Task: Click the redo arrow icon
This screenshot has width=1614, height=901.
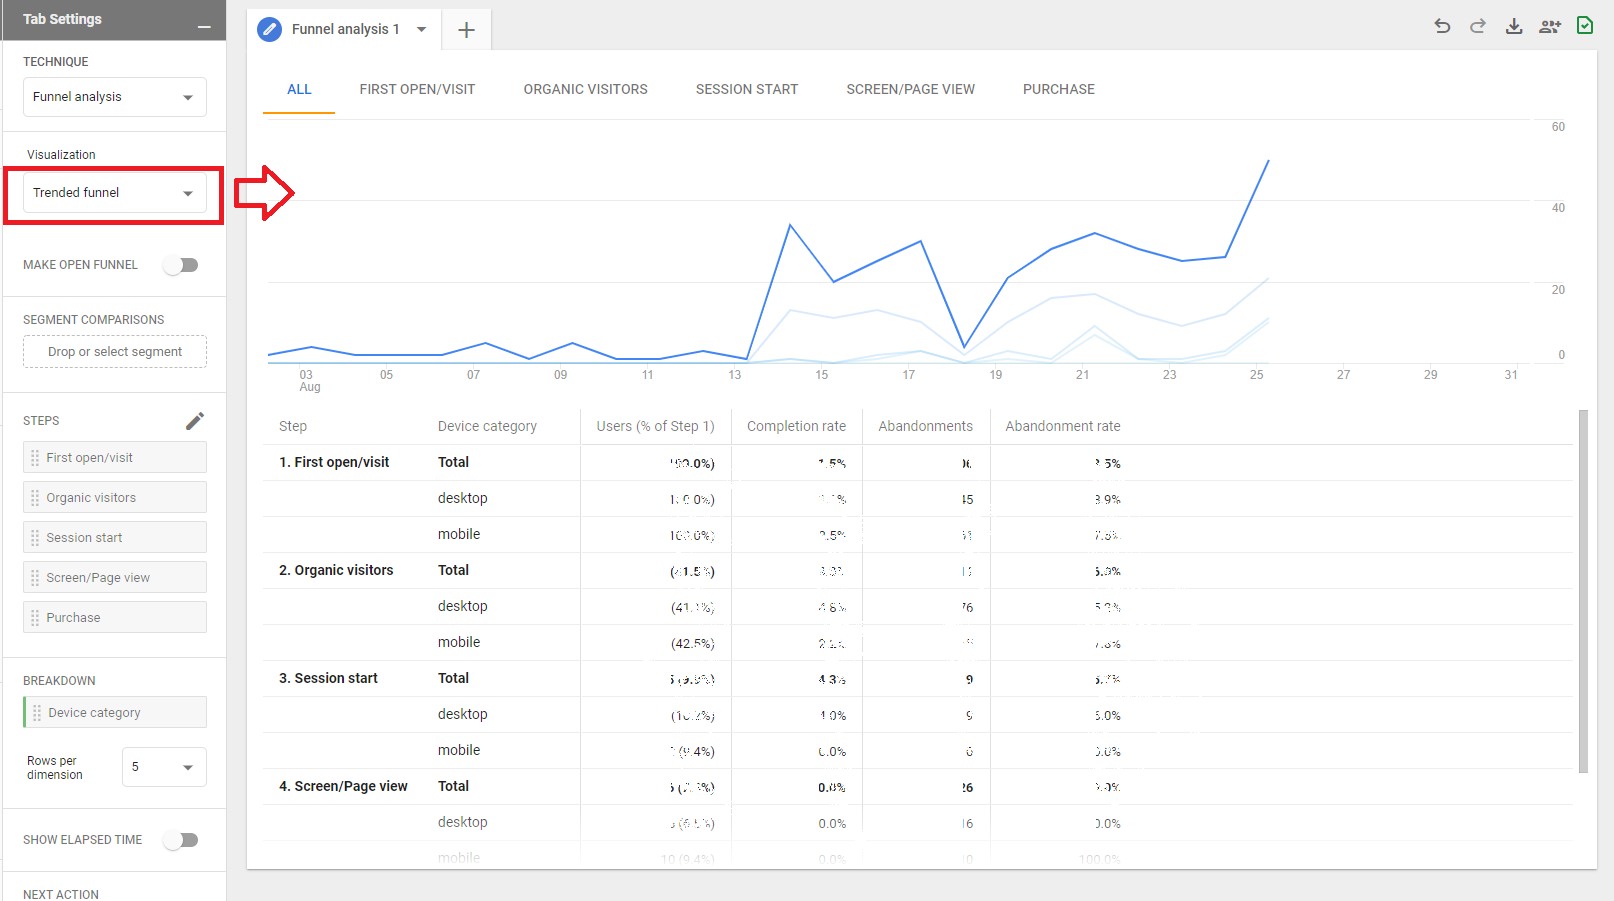Action: [1478, 26]
